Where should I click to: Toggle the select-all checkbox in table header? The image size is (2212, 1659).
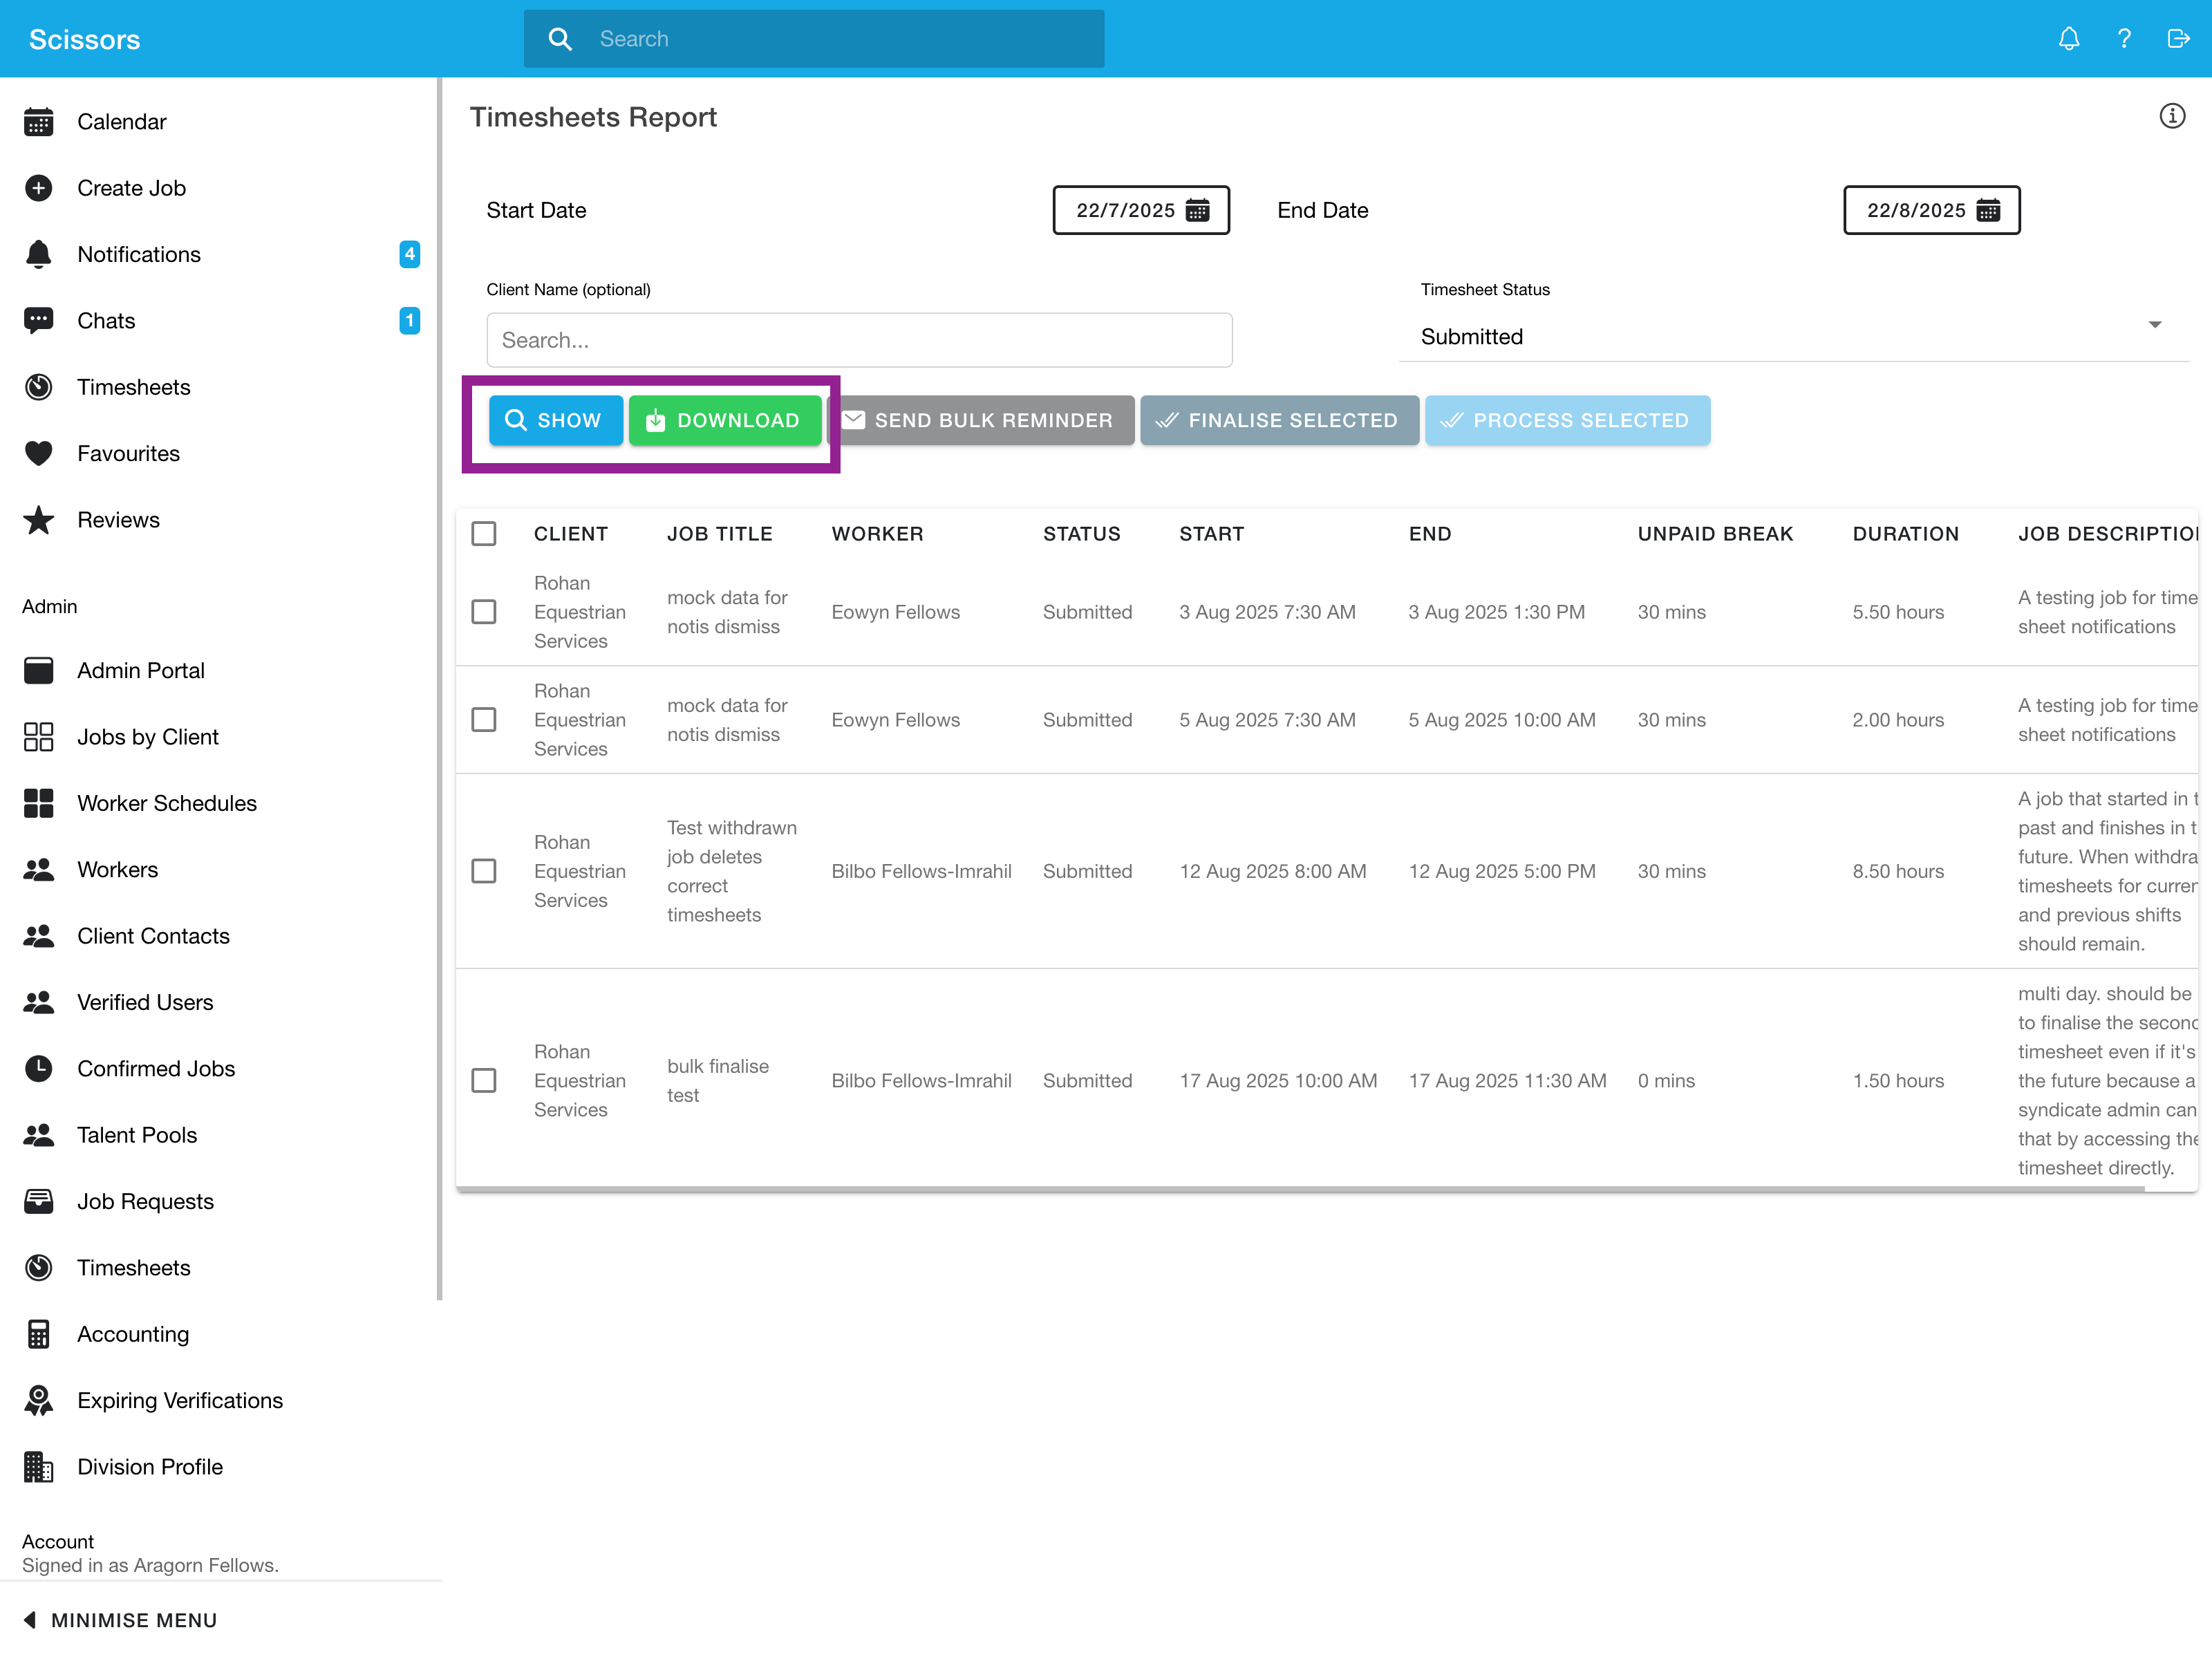click(484, 534)
